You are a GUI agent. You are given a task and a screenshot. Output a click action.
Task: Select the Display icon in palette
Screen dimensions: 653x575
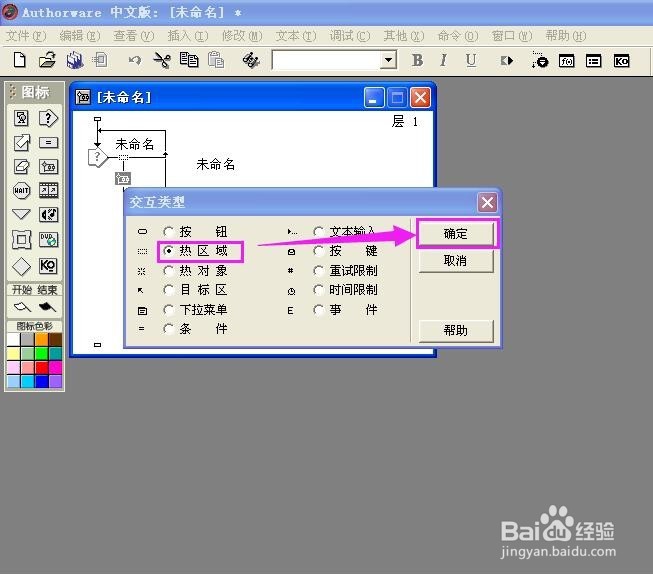[x=21, y=118]
